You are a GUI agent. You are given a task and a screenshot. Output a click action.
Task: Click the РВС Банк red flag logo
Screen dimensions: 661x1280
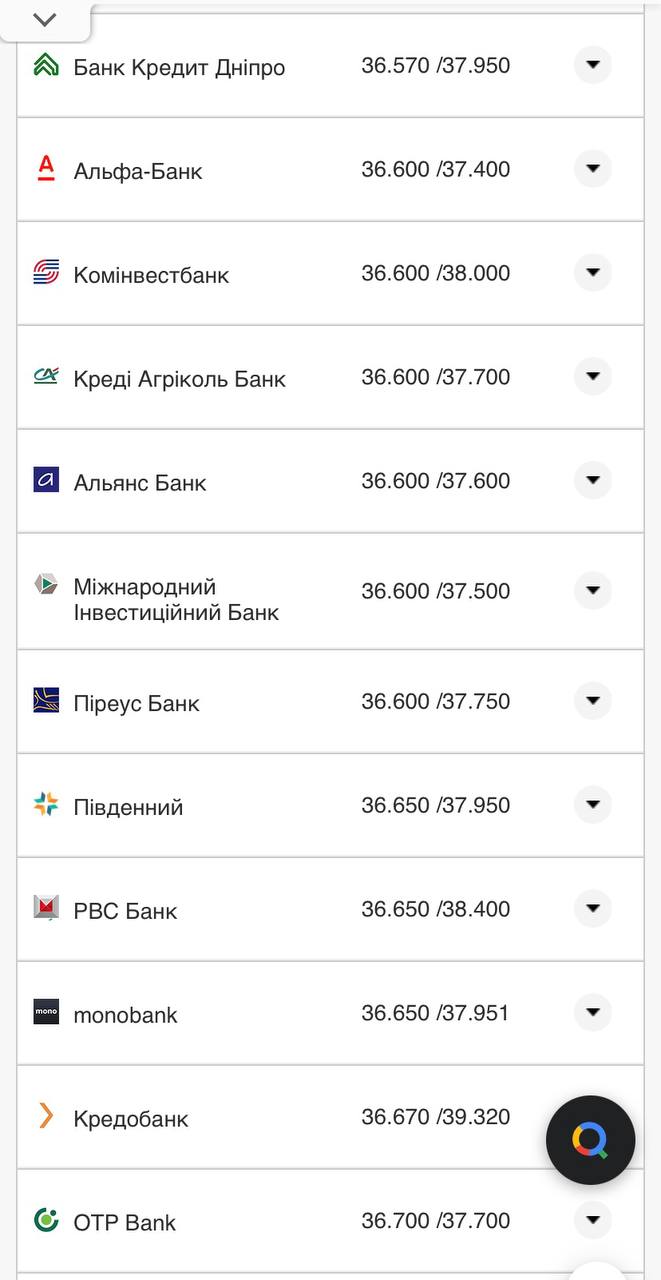point(47,909)
